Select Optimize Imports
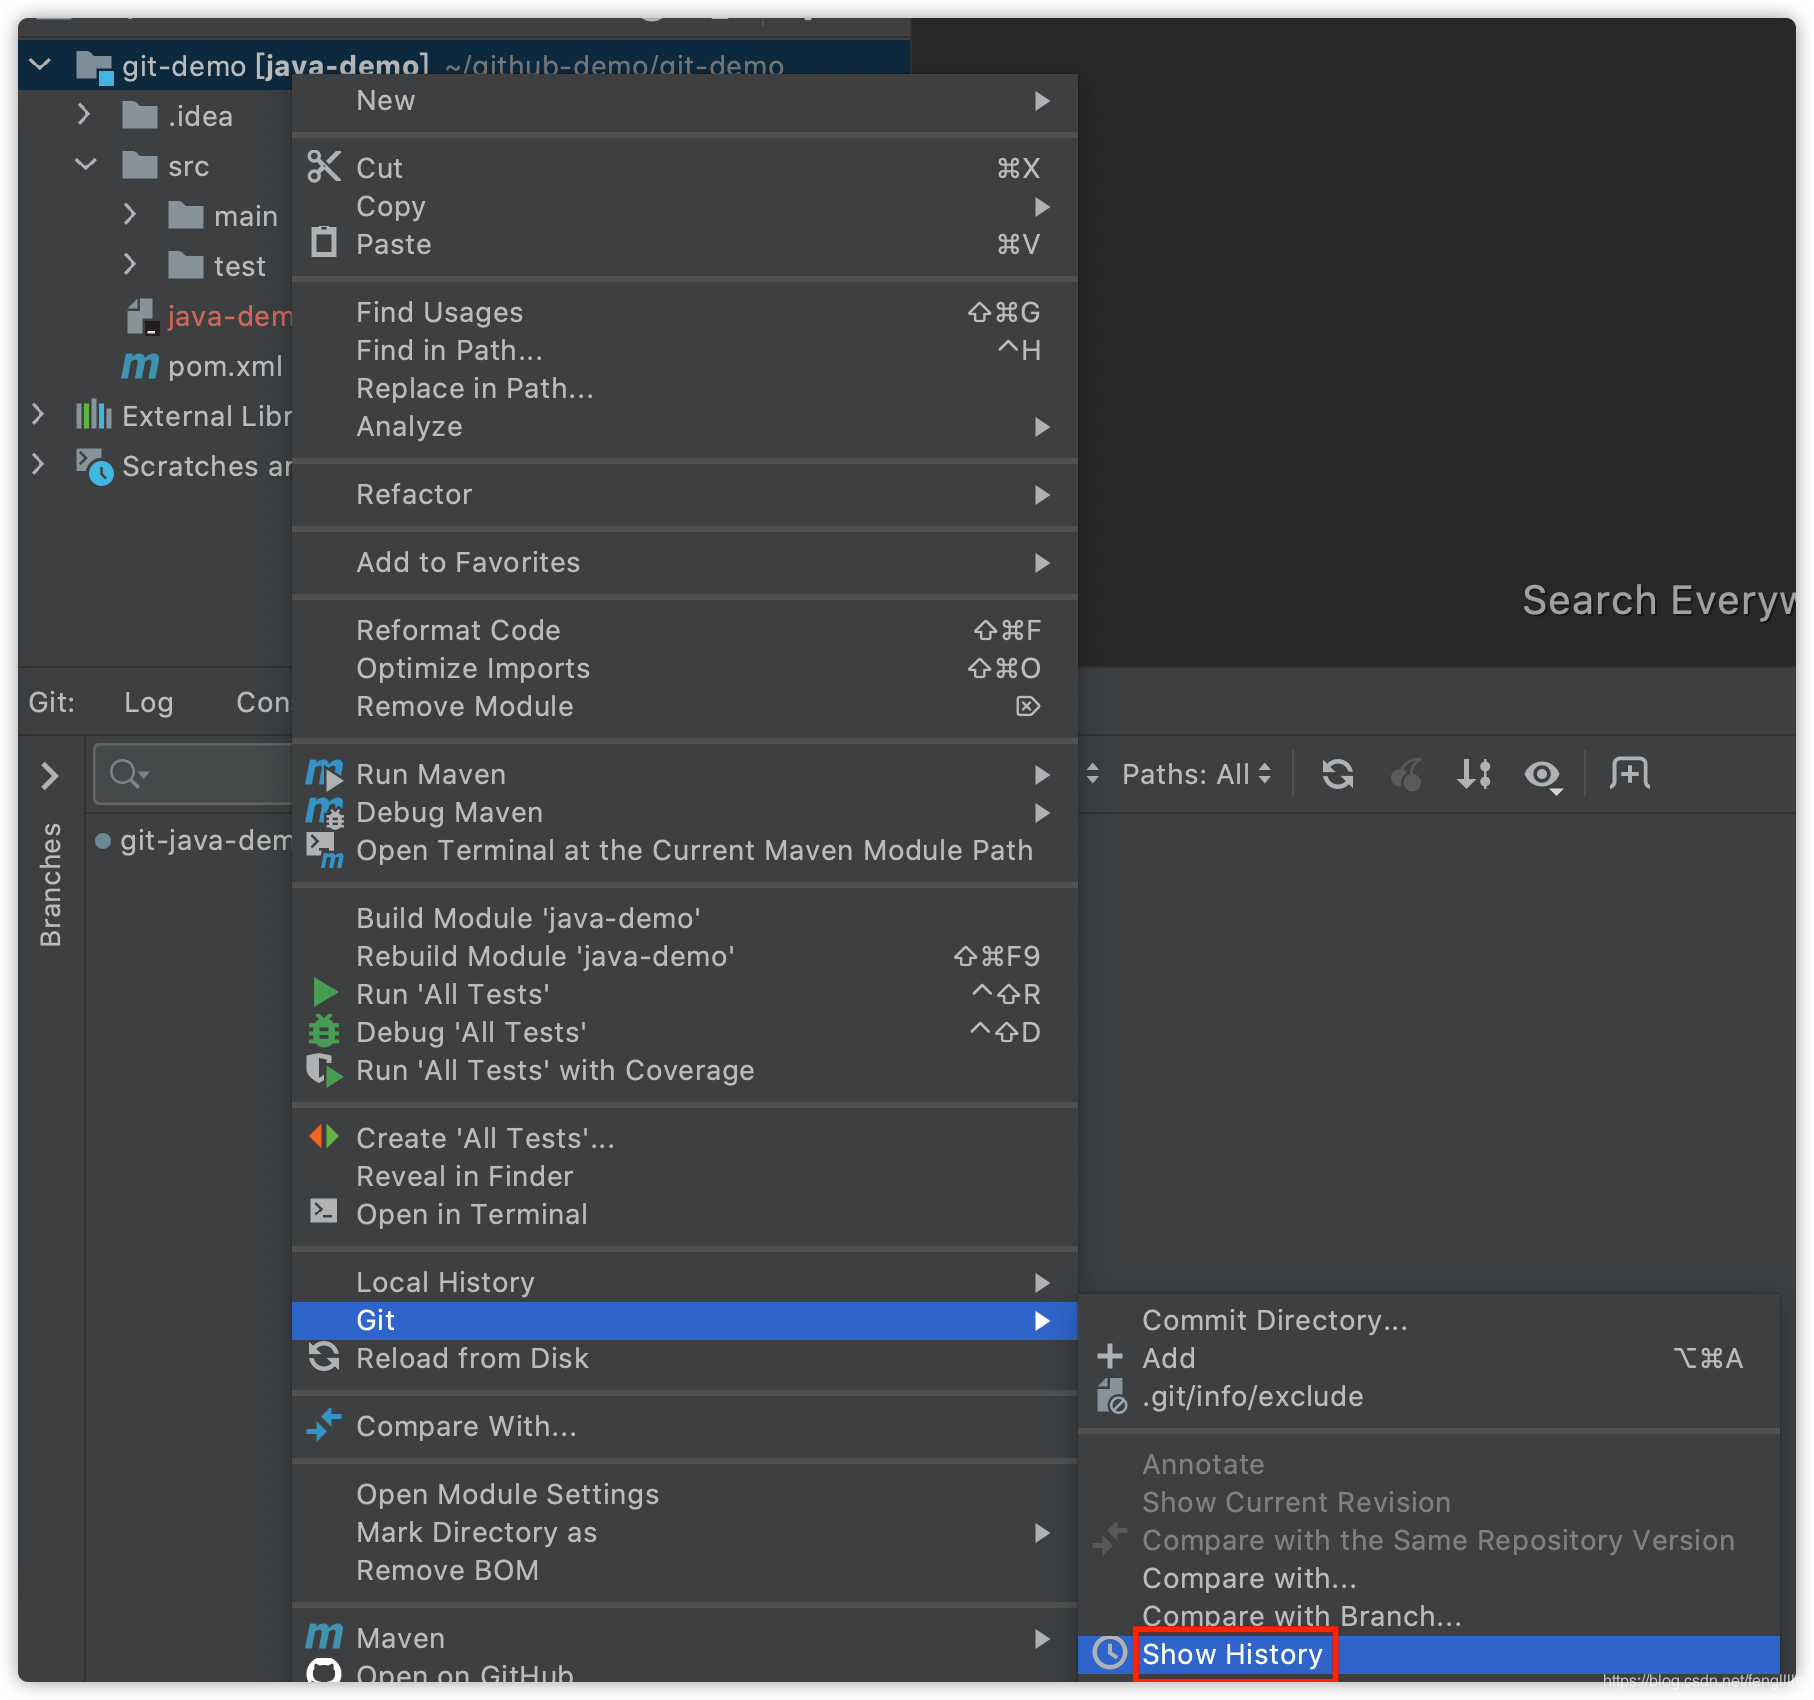Viewport: 1814px width, 1700px height. click(685, 668)
